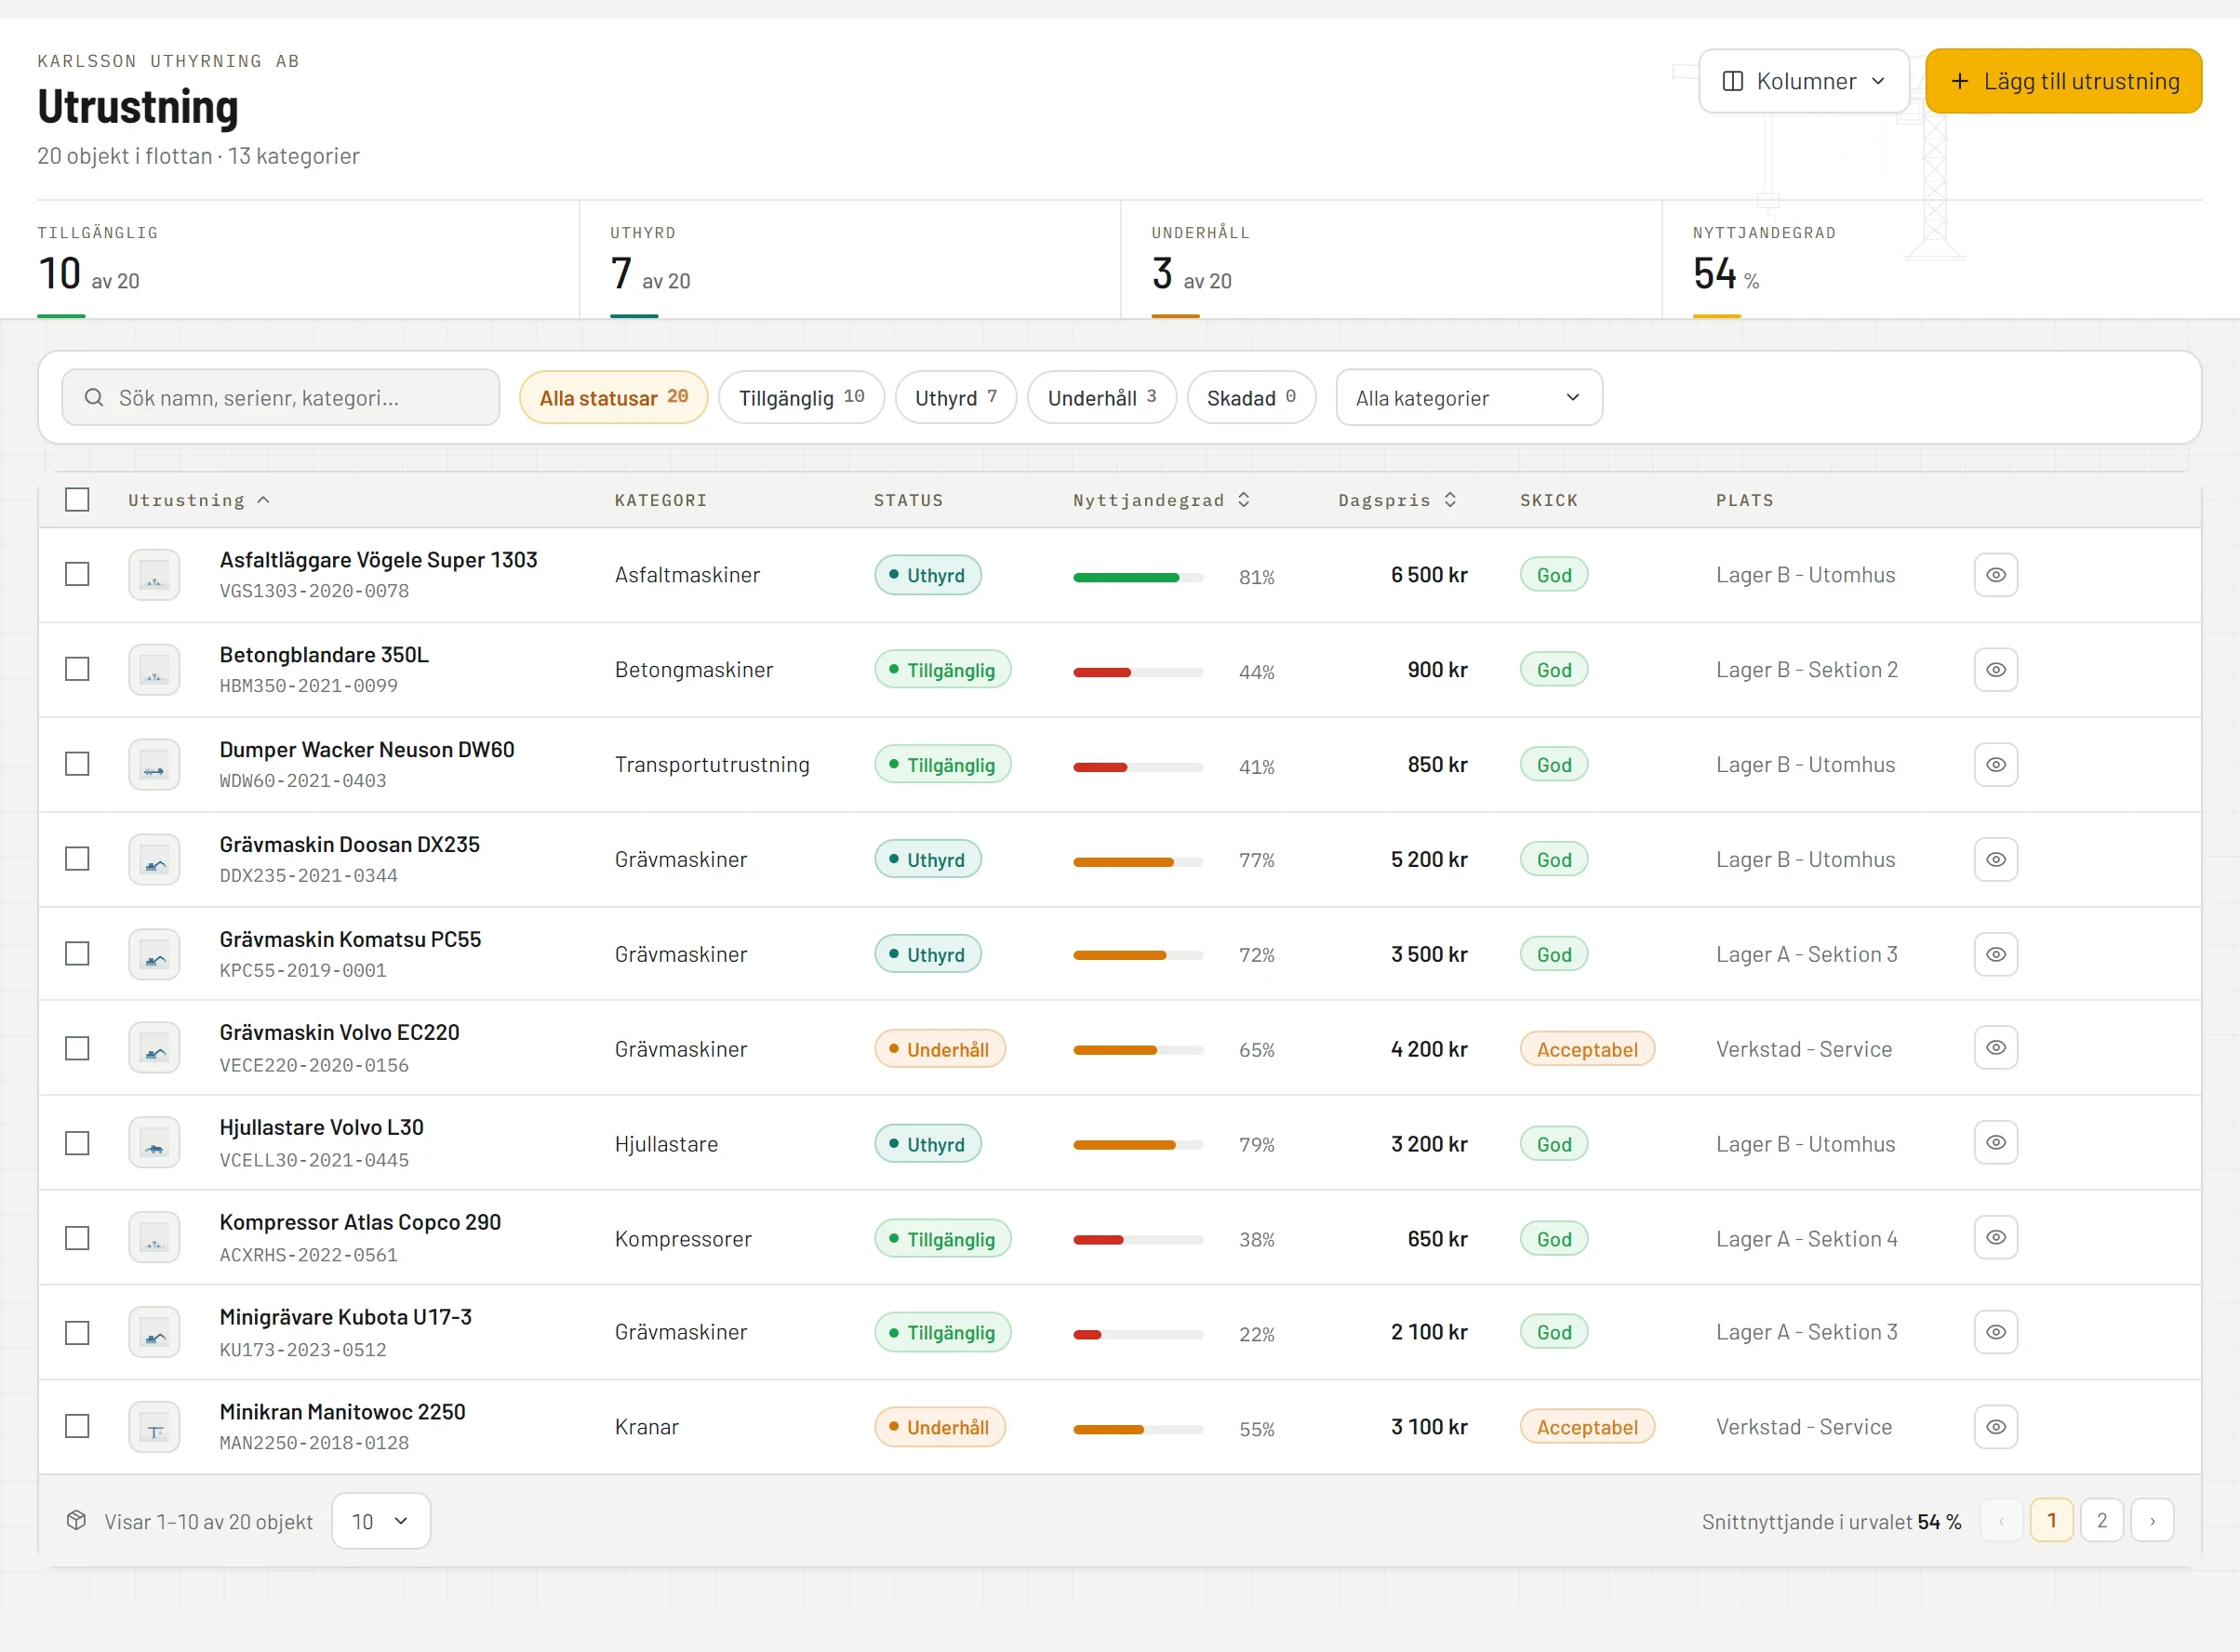
Task: Click Uthyrd status badge on Hjullastare row
Action: (927, 1144)
